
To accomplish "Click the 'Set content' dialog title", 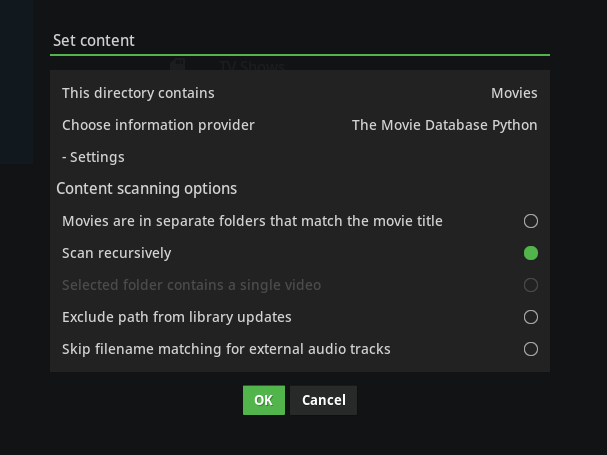I will 94,40.
